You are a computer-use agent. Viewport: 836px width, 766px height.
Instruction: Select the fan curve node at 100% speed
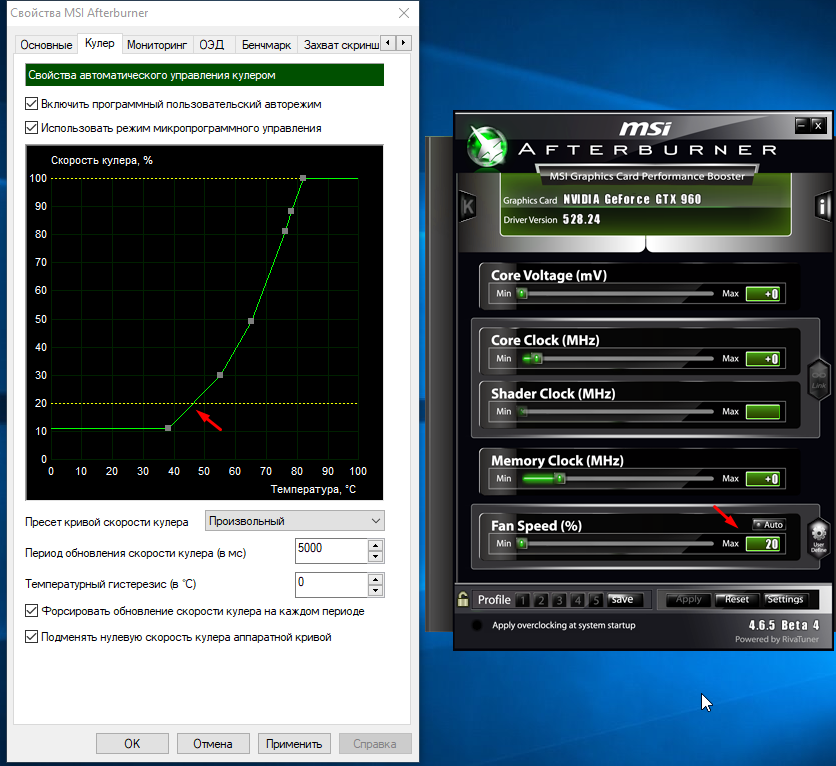click(303, 178)
